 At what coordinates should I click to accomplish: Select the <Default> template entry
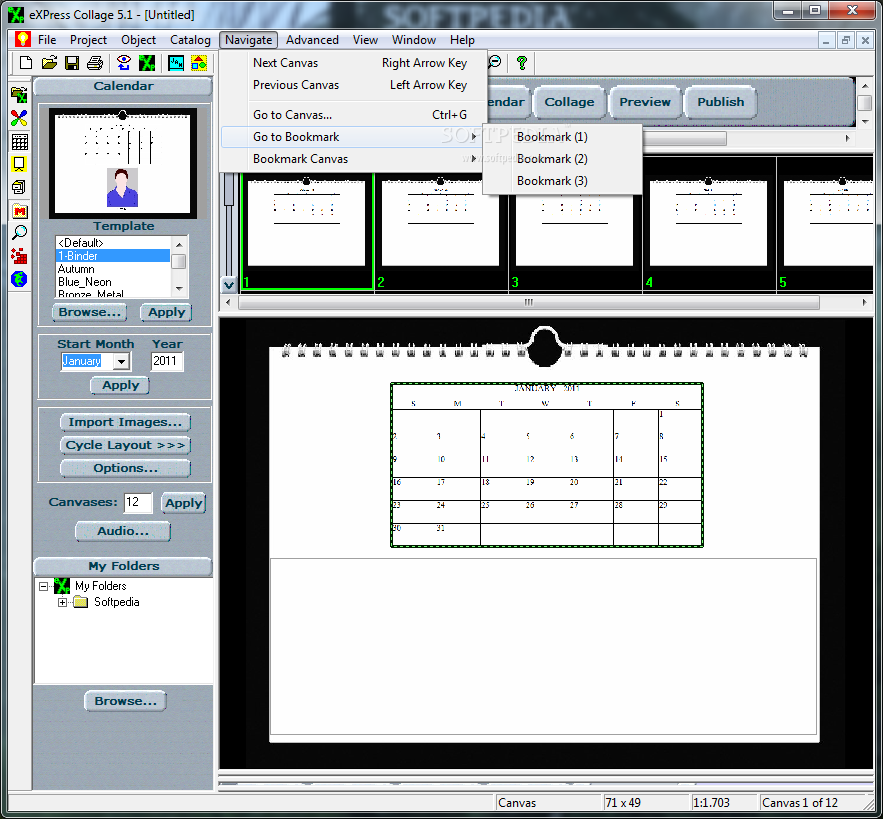click(113, 243)
